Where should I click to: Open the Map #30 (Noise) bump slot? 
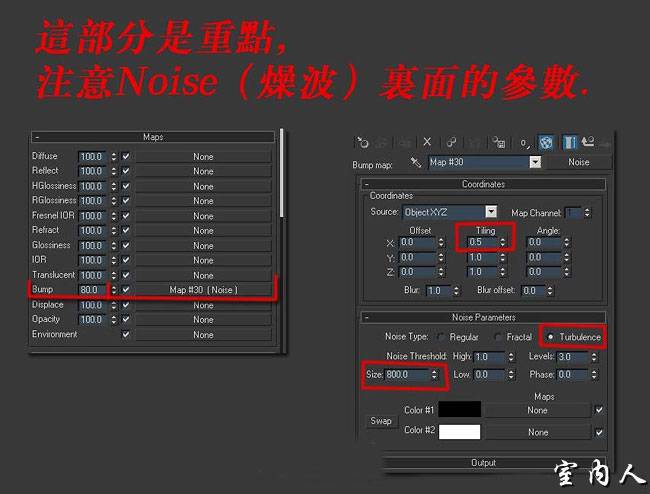click(x=203, y=290)
